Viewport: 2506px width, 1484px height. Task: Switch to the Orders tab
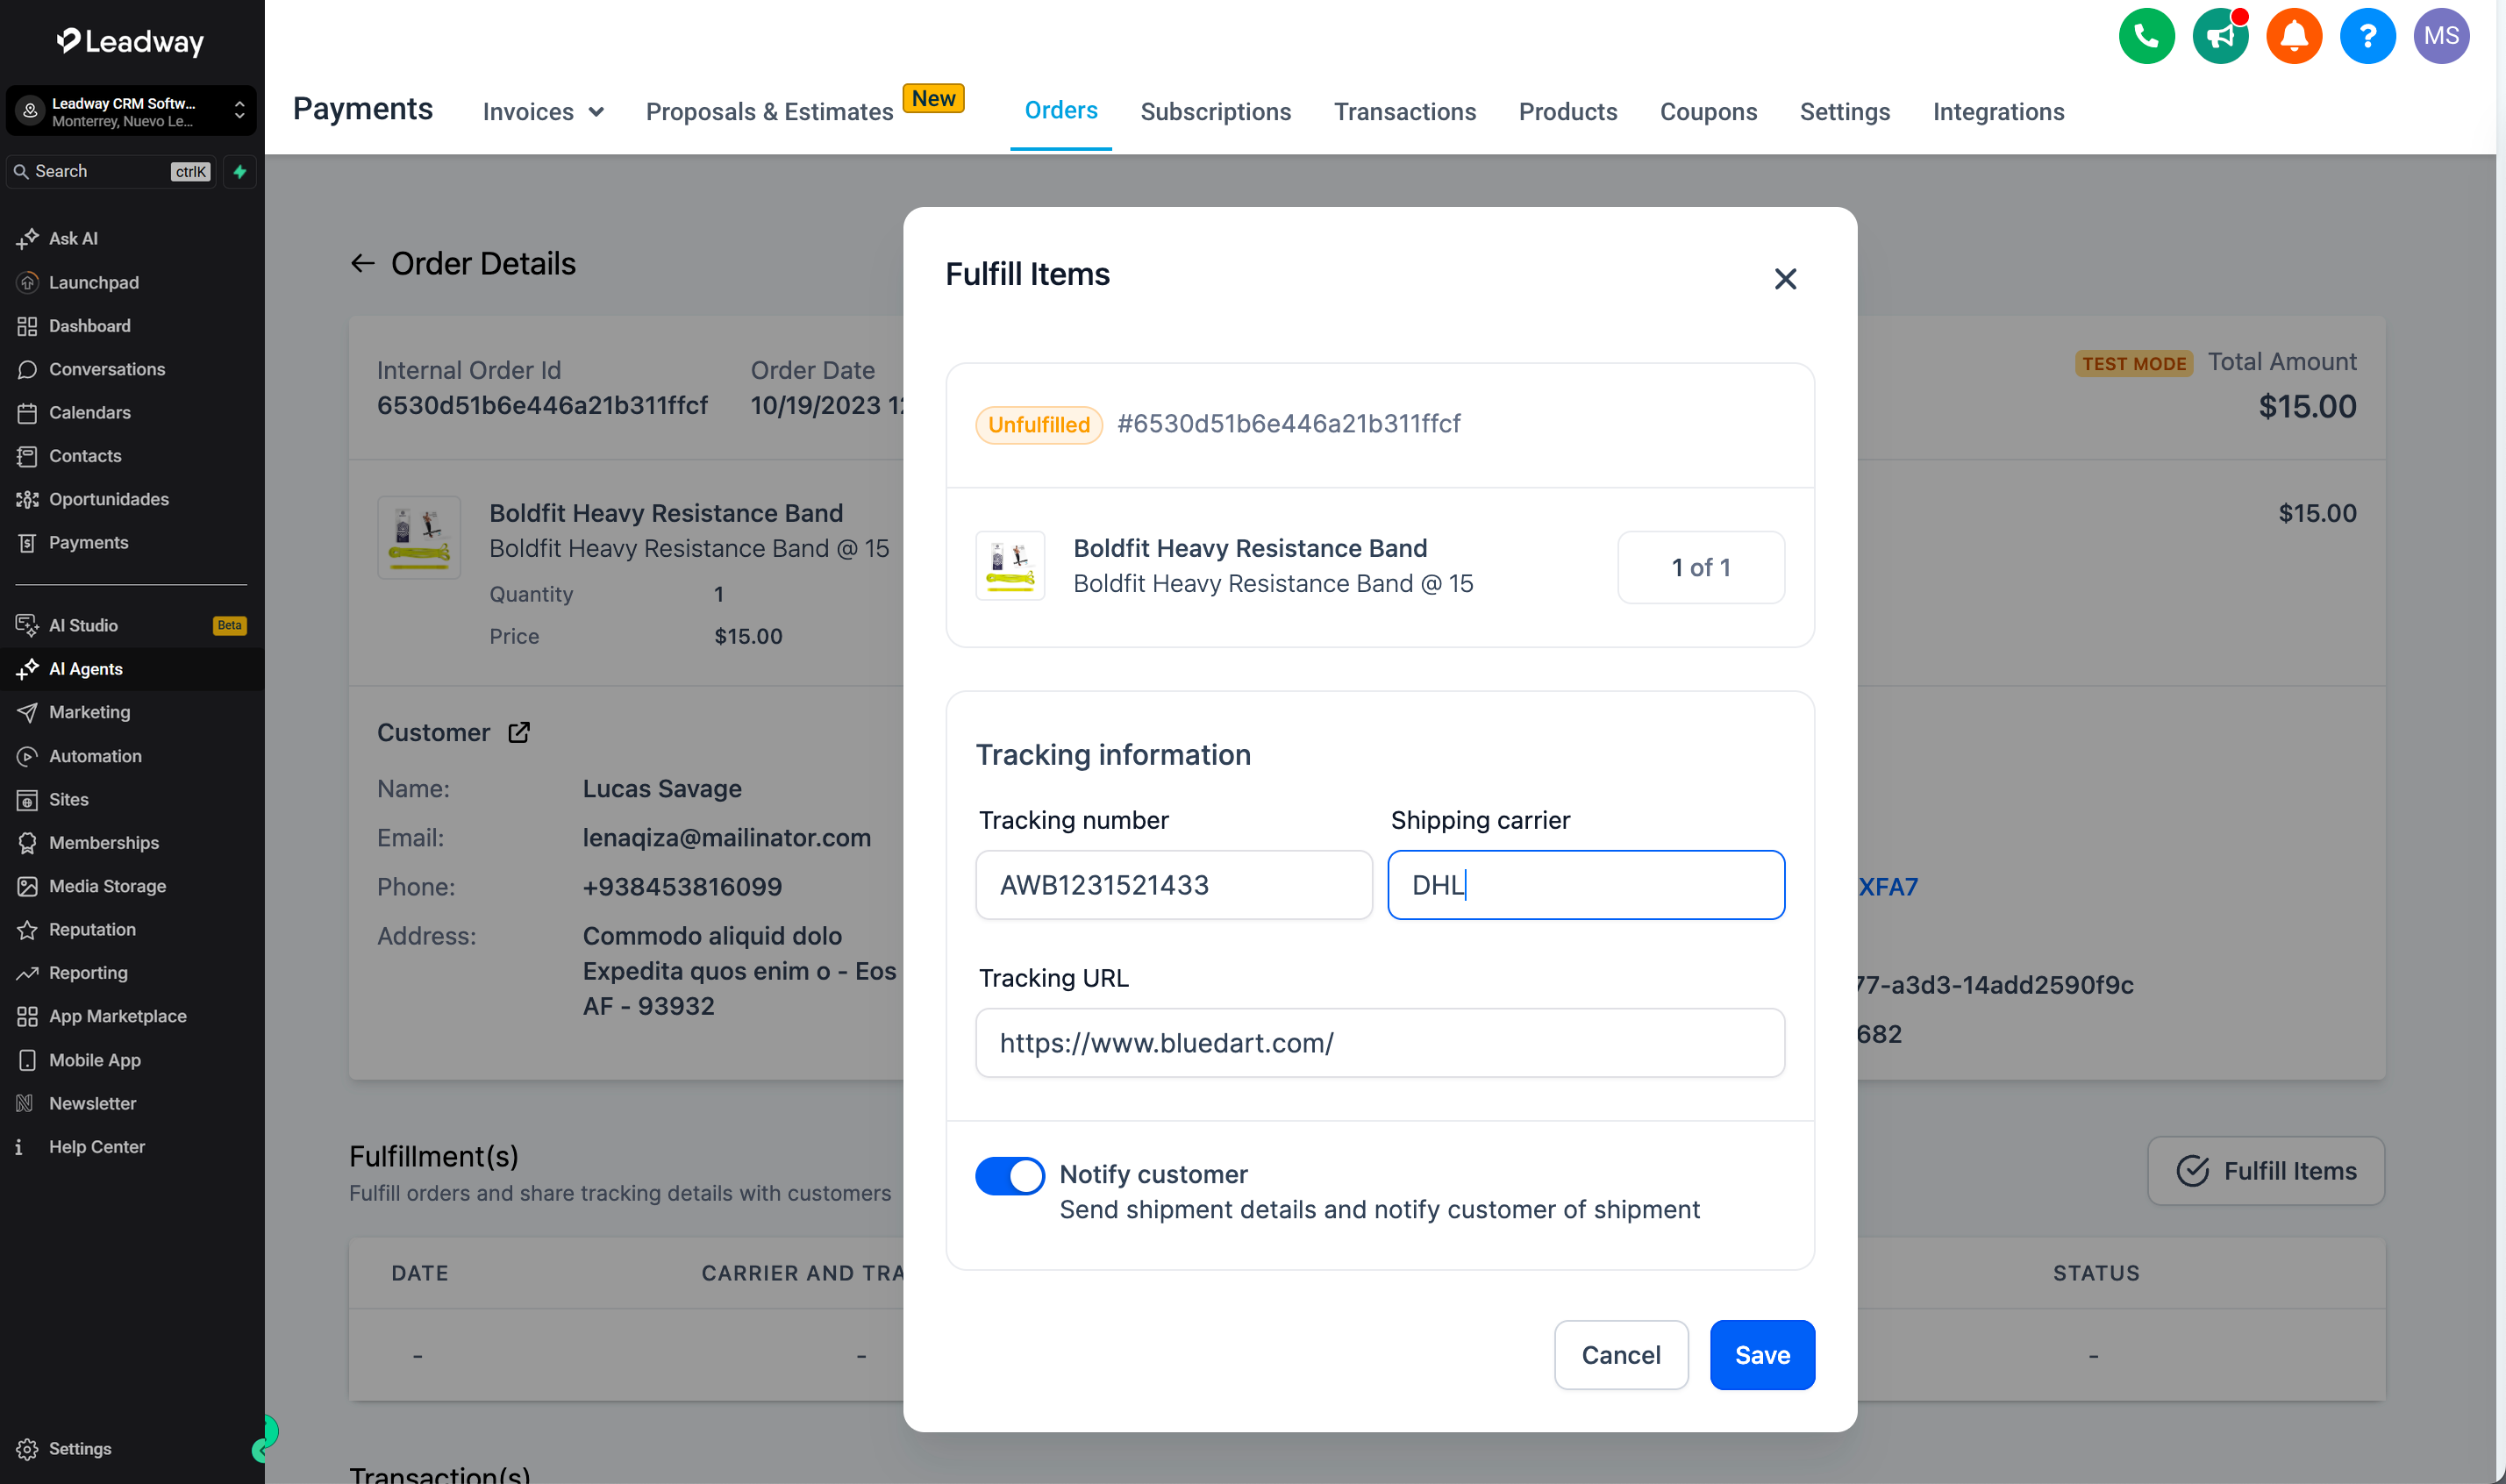point(1060,110)
